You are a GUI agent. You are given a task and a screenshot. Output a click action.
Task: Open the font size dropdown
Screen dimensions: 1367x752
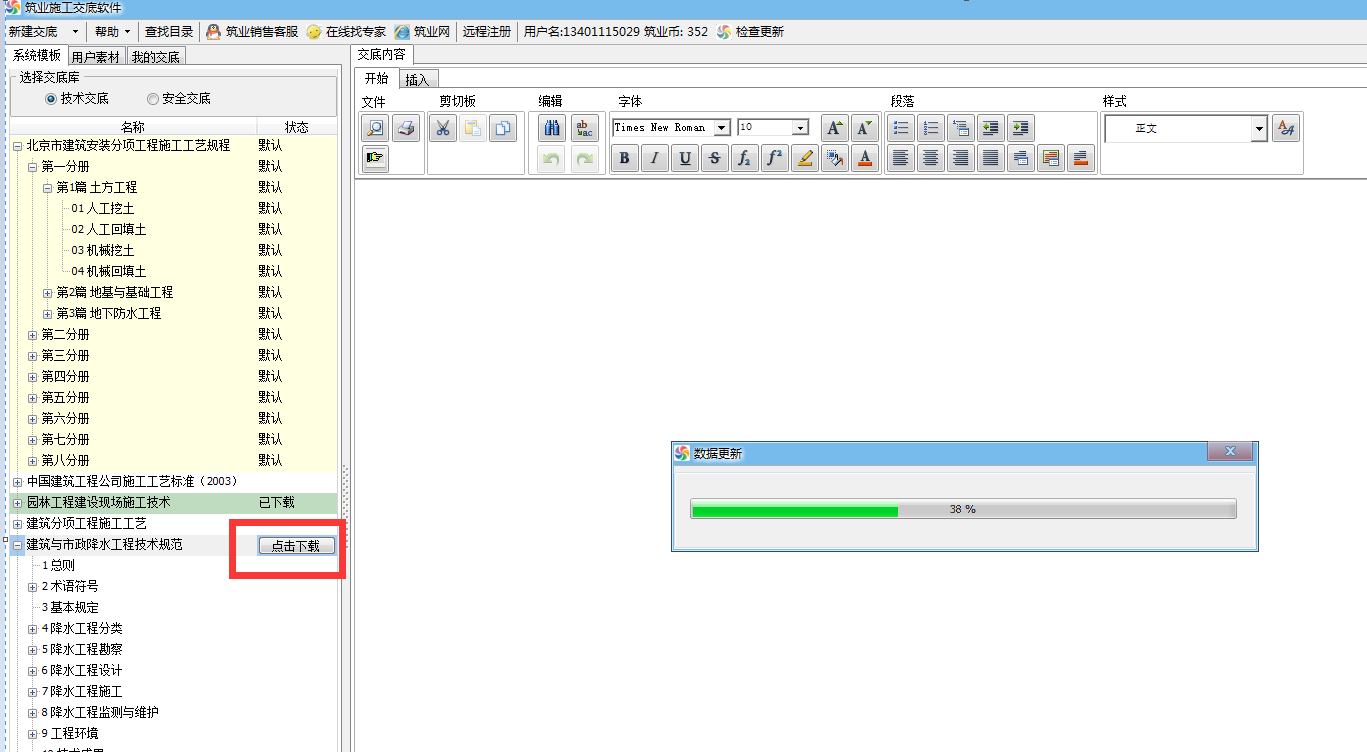[800, 128]
